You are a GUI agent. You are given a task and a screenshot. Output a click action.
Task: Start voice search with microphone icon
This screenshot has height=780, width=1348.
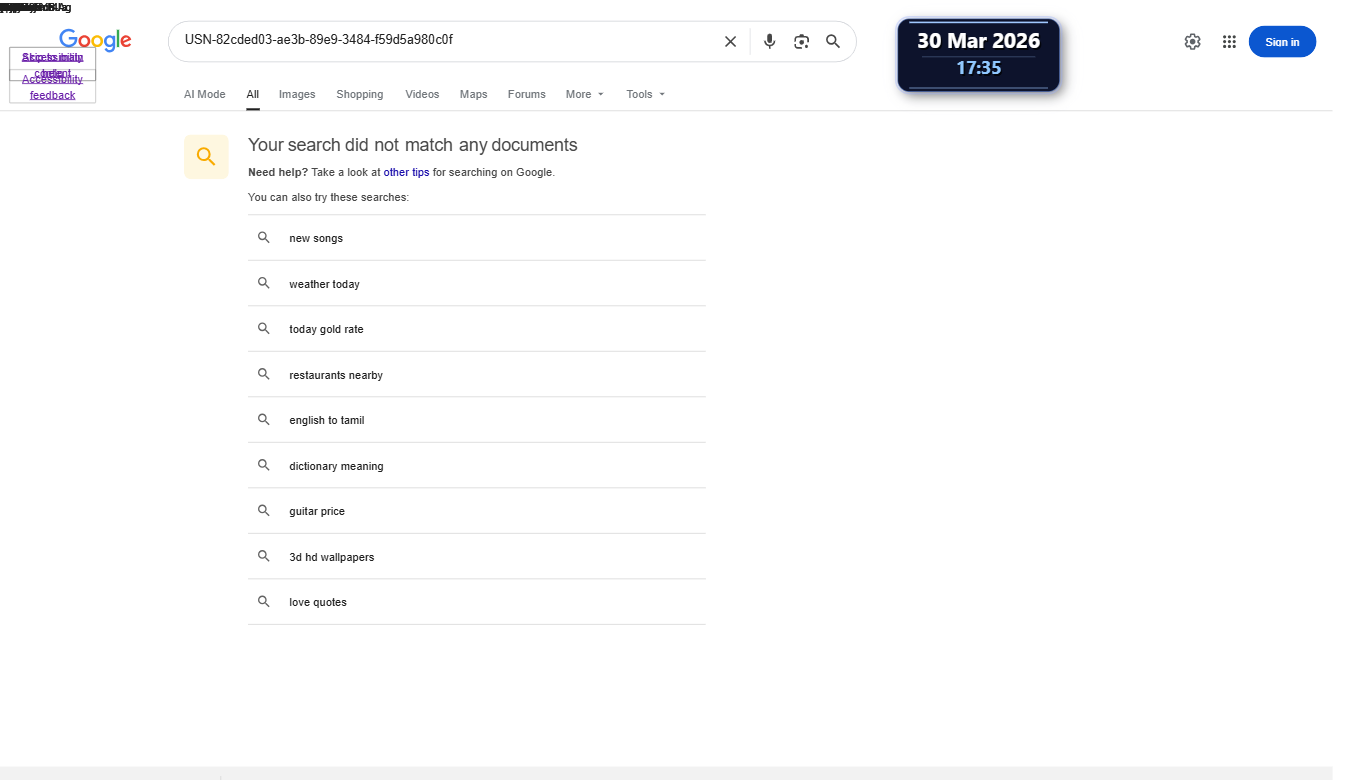pyautogui.click(x=769, y=41)
